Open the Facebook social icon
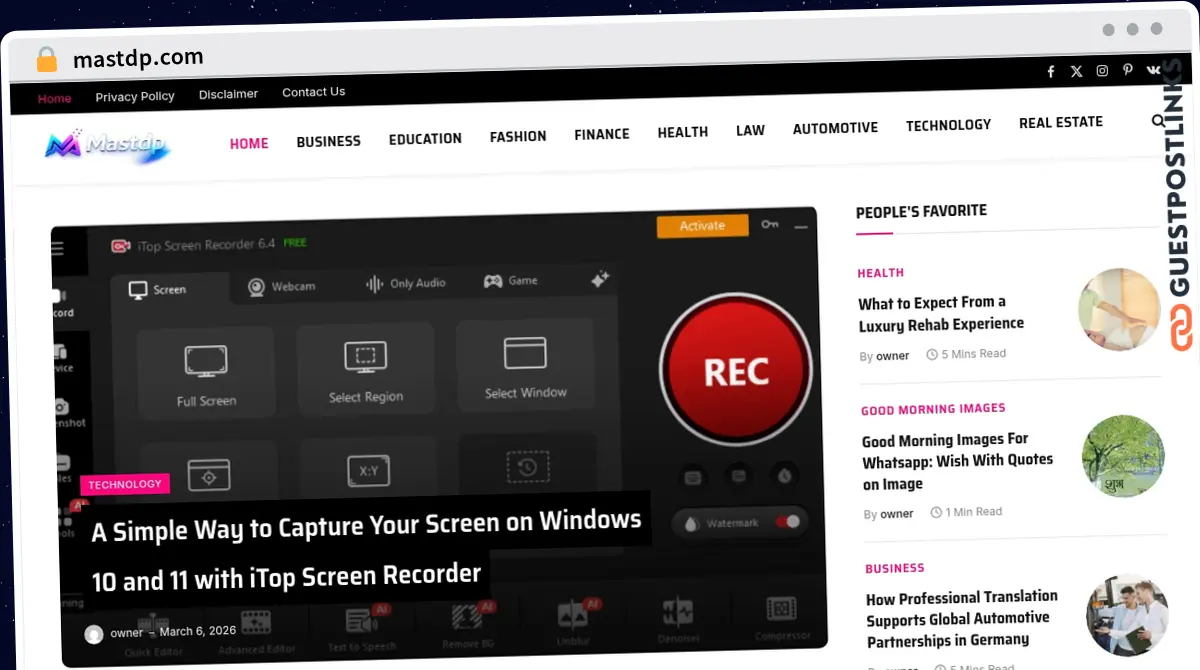Image resolution: width=1200 pixels, height=670 pixels. point(1051,71)
